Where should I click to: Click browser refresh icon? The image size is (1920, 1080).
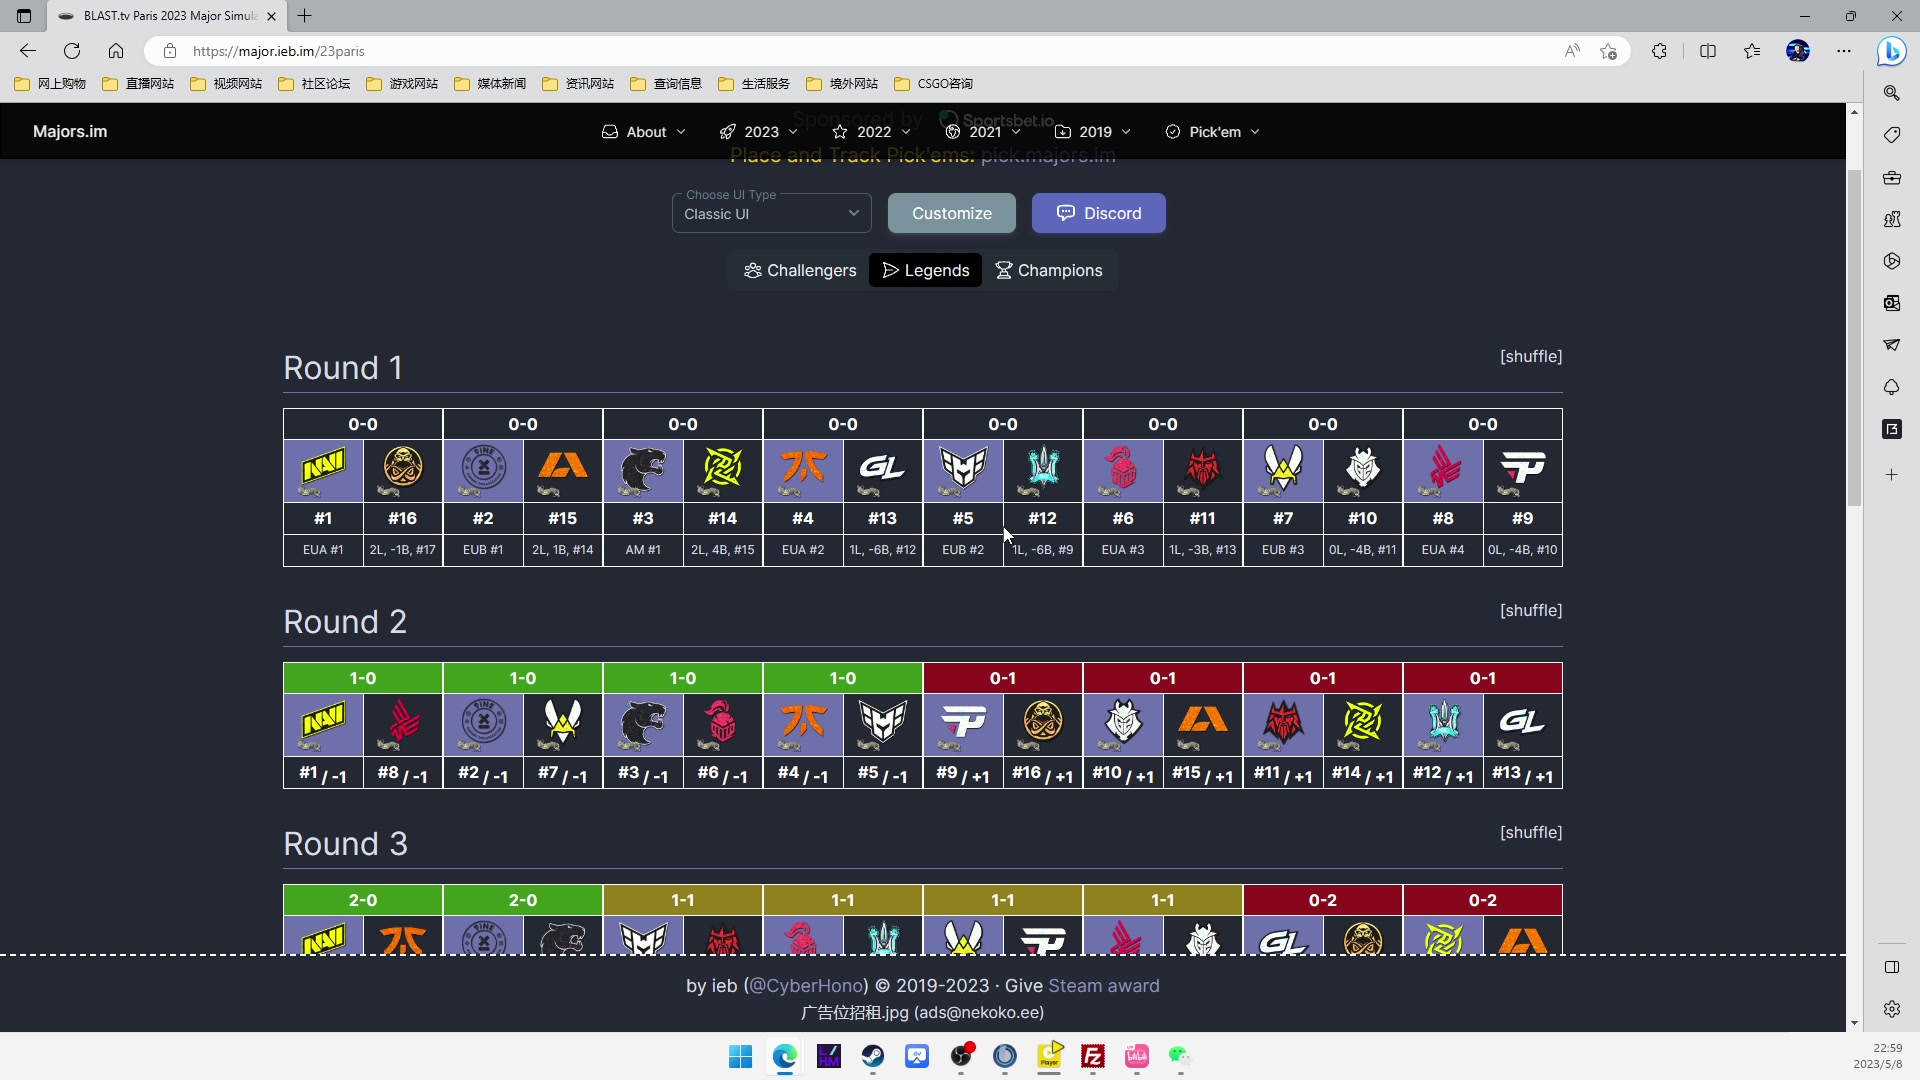72,51
